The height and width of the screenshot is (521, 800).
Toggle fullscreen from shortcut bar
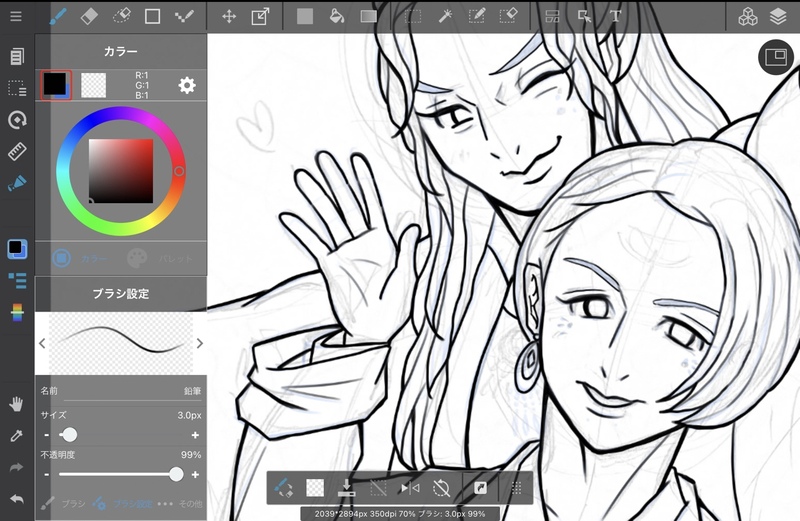coord(480,488)
